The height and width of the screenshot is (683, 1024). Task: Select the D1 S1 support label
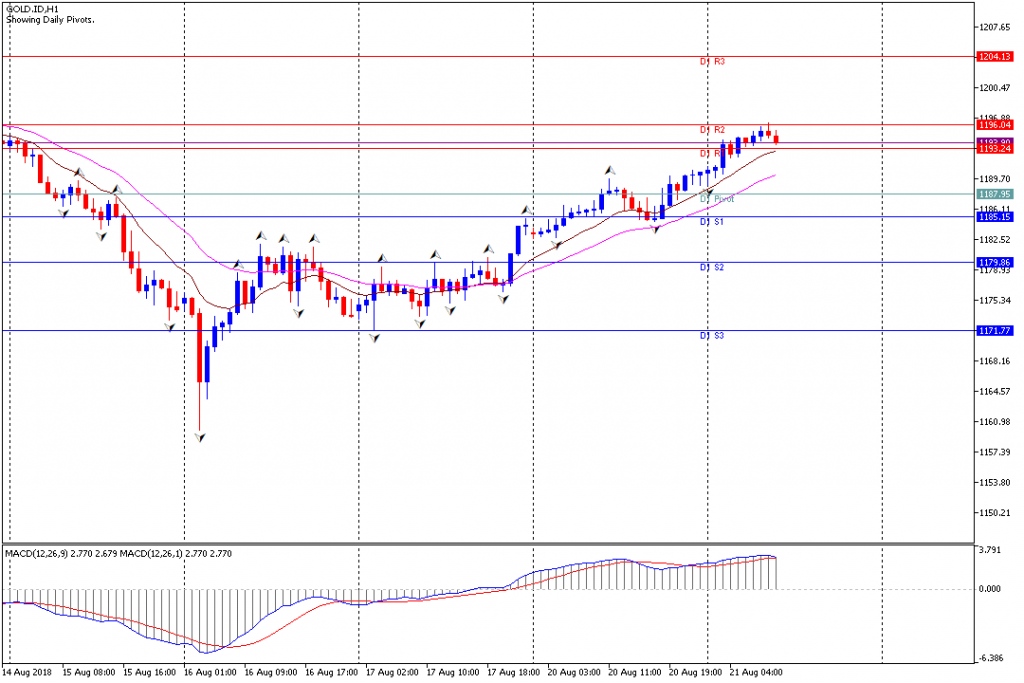tap(712, 221)
